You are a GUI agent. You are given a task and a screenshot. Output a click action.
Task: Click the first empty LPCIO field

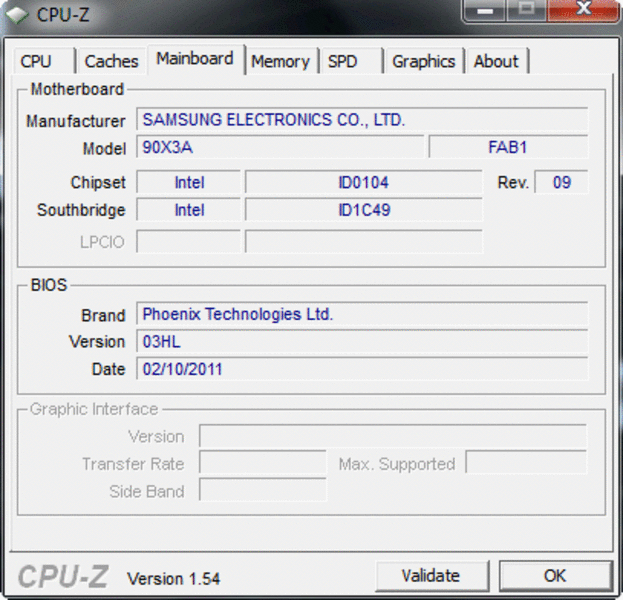tap(189, 242)
